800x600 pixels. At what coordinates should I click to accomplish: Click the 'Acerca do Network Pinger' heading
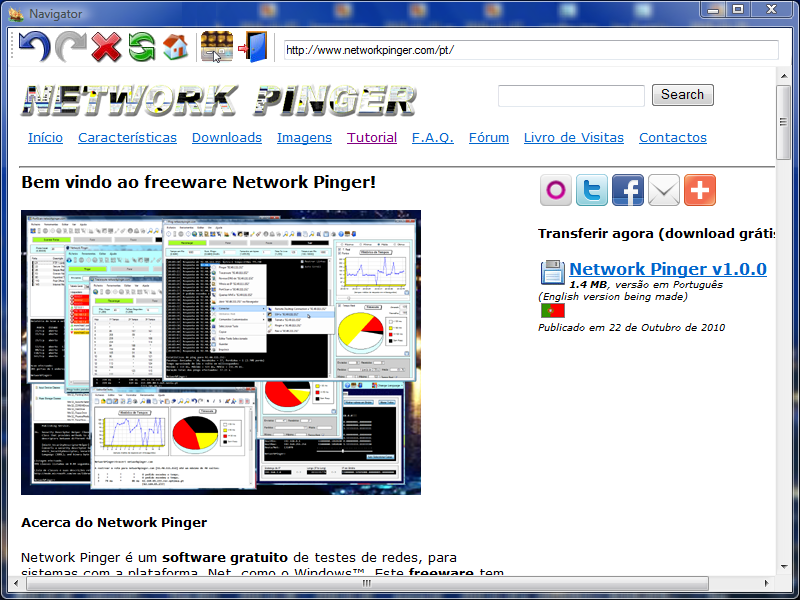click(114, 522)
